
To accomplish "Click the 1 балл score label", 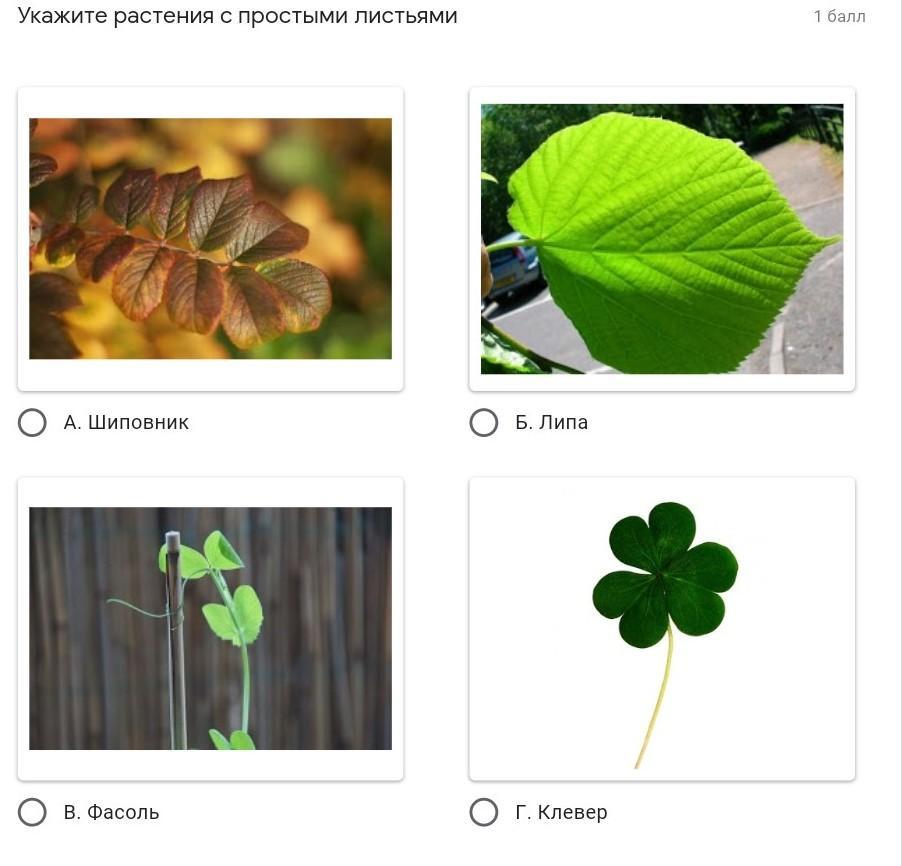I will tap(839, 17).
